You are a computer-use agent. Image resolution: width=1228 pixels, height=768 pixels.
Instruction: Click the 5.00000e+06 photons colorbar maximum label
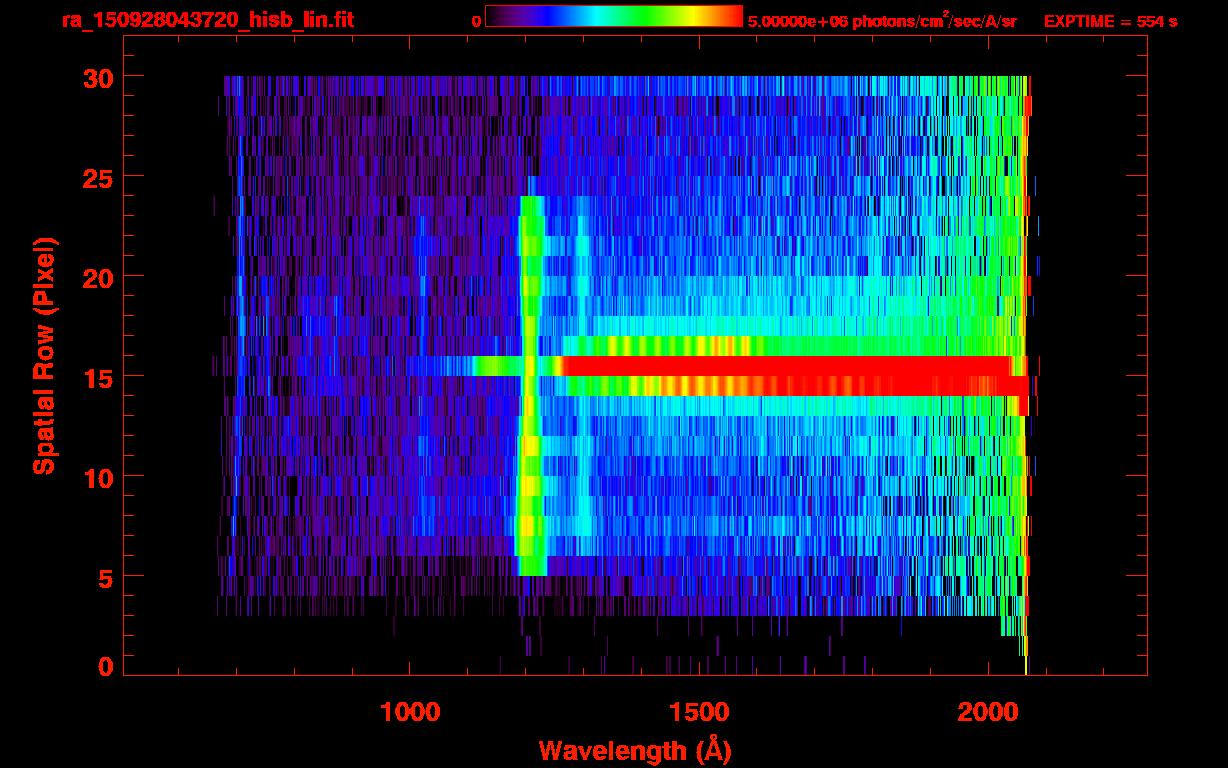pyautogui.click(x=882, y=21)
